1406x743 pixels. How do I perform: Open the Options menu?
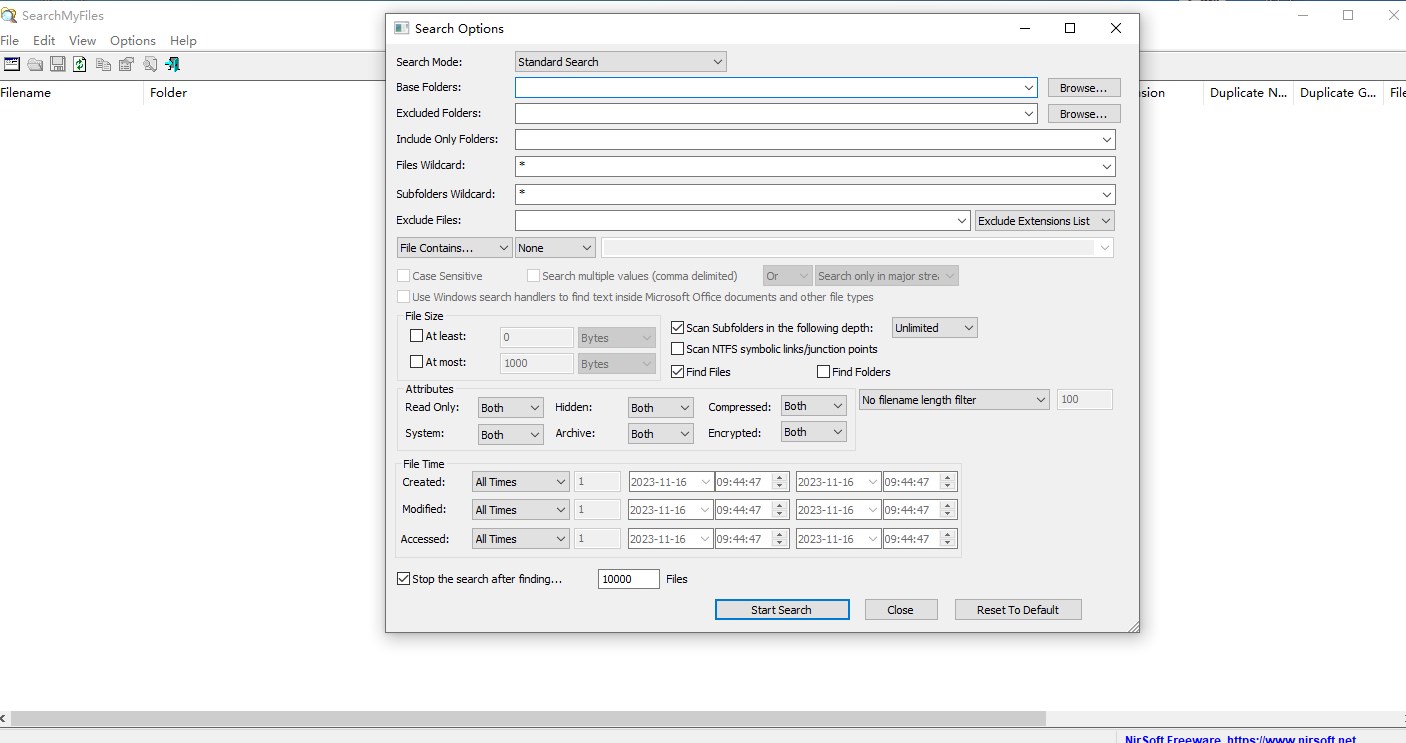[132, 41]
